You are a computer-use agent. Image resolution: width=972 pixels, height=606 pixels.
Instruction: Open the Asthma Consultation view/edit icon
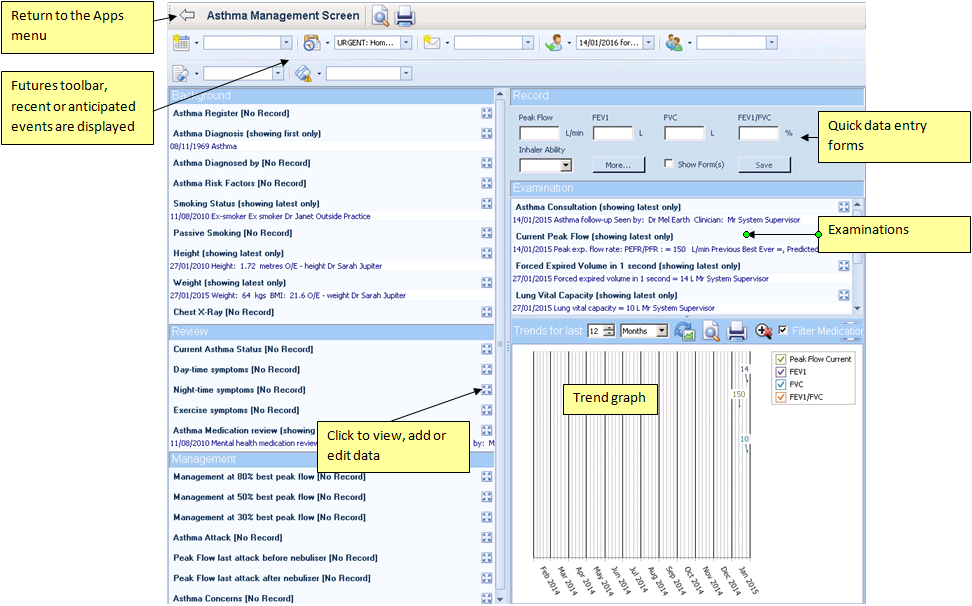coord(844,207)
